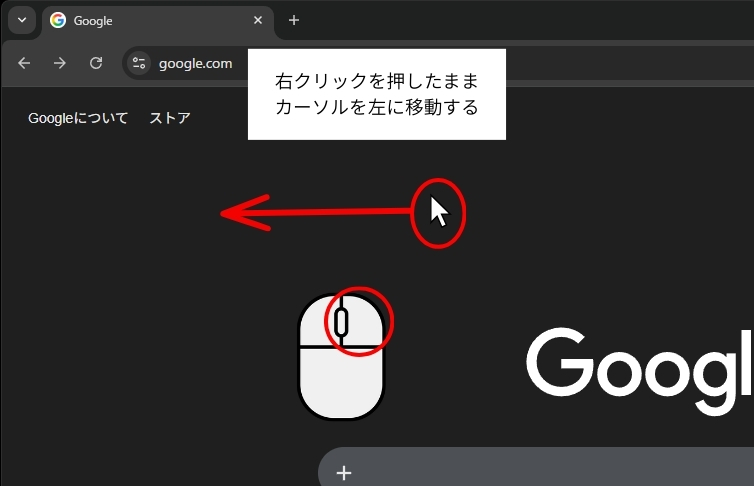Focus the google.com address bar

click(195, 63)
